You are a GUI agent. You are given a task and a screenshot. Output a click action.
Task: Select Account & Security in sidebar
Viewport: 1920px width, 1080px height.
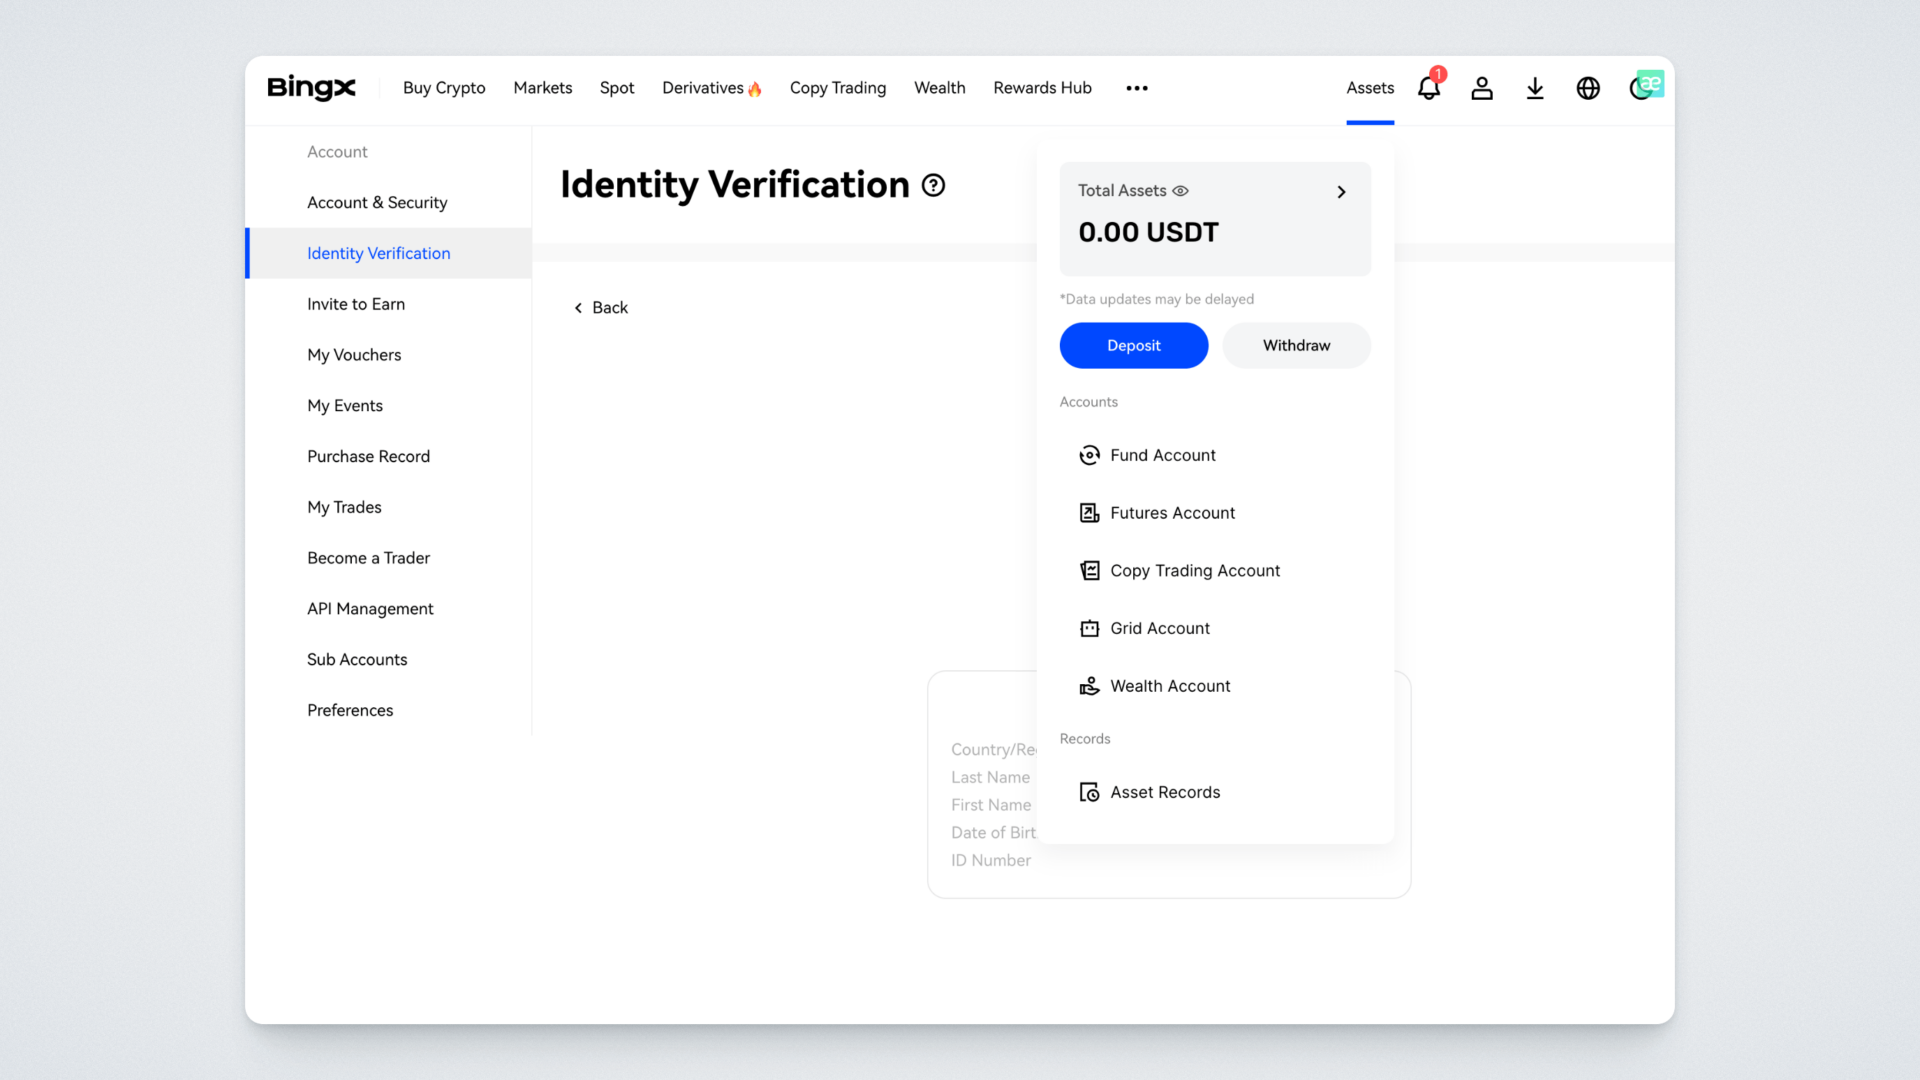tap(377, 203)
